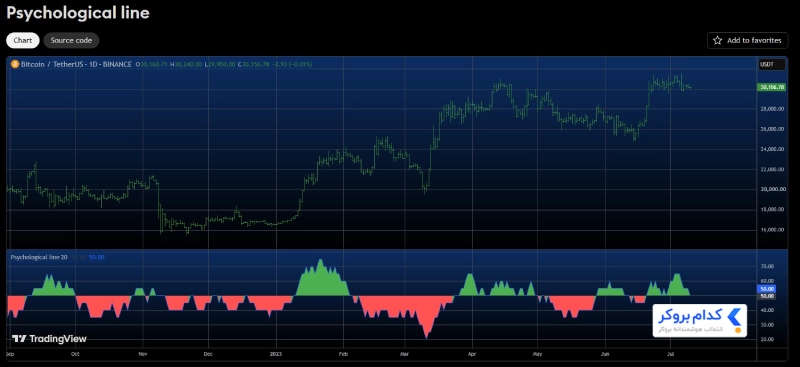800x367 pixels.
Task: Click the May date on the time axis
Action: [x=537, y=353]
